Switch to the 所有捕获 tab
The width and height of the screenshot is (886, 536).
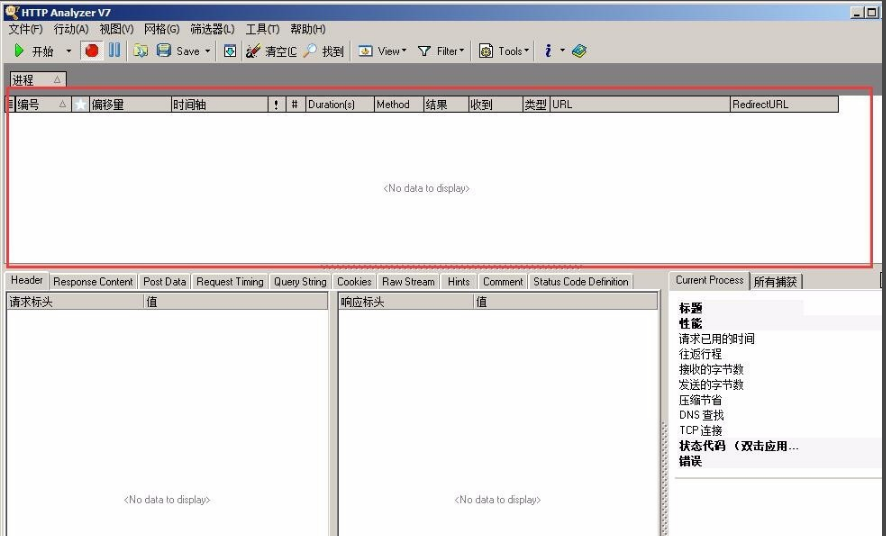(775, 281)
